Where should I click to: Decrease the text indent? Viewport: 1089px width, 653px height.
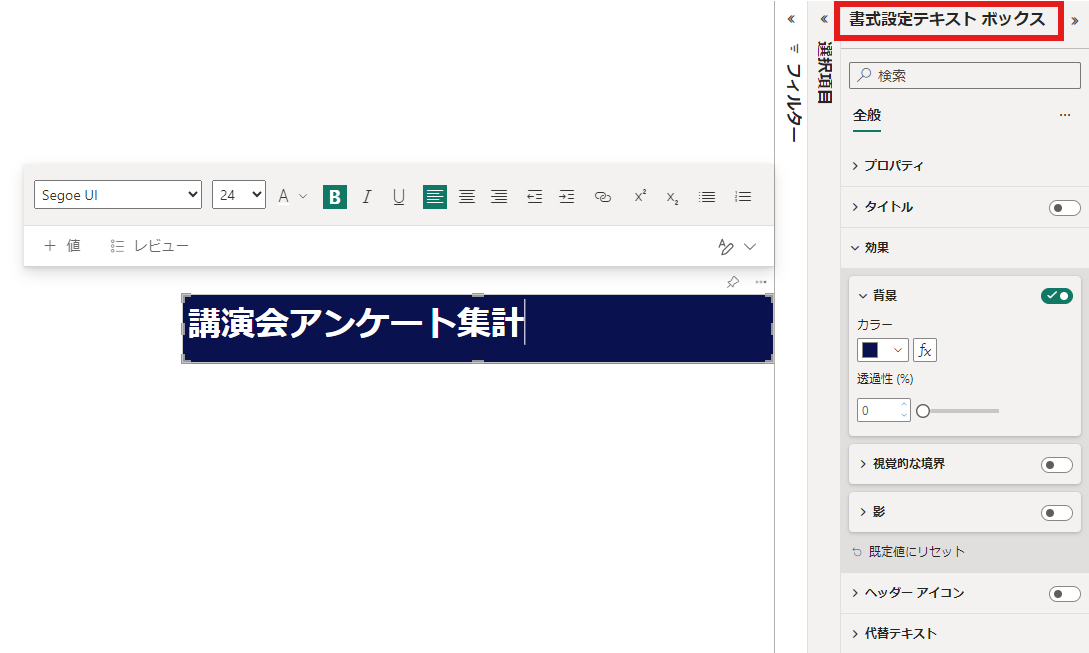point(534,197)
